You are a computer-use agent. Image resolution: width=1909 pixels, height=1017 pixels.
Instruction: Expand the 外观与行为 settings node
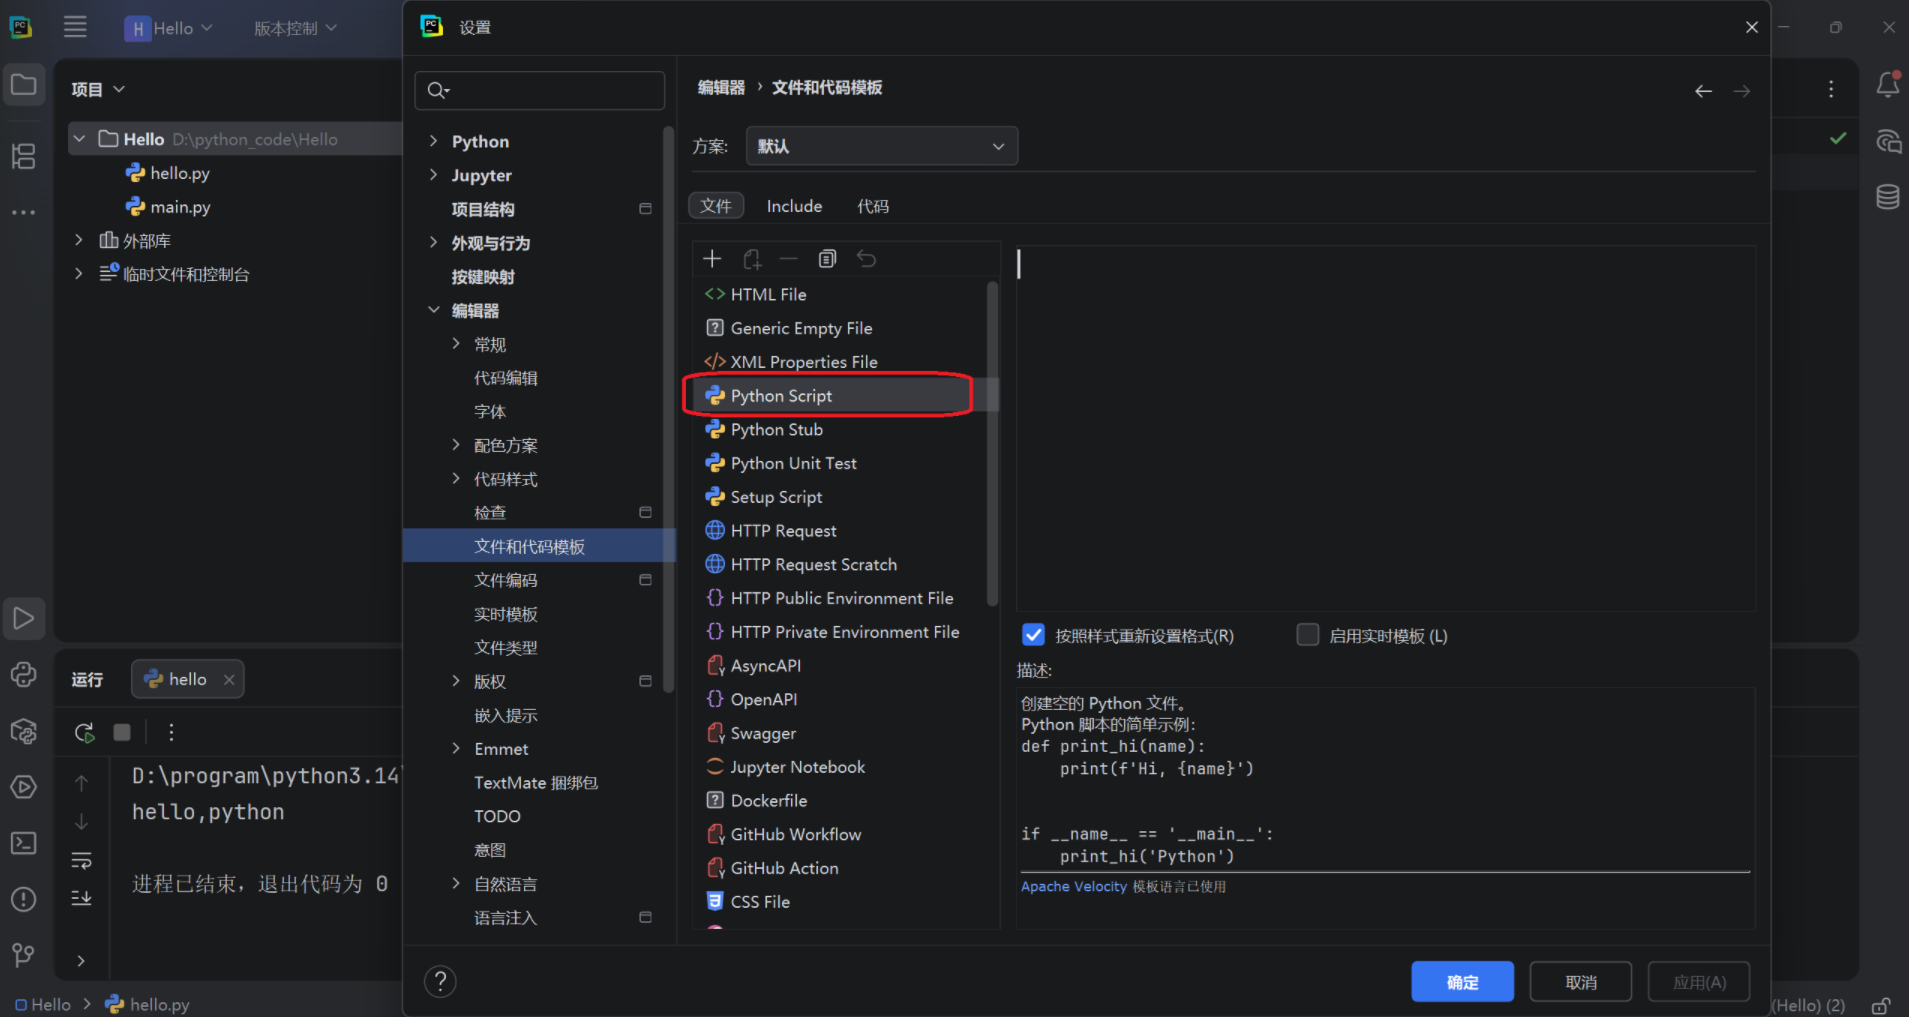coord(433,242)
